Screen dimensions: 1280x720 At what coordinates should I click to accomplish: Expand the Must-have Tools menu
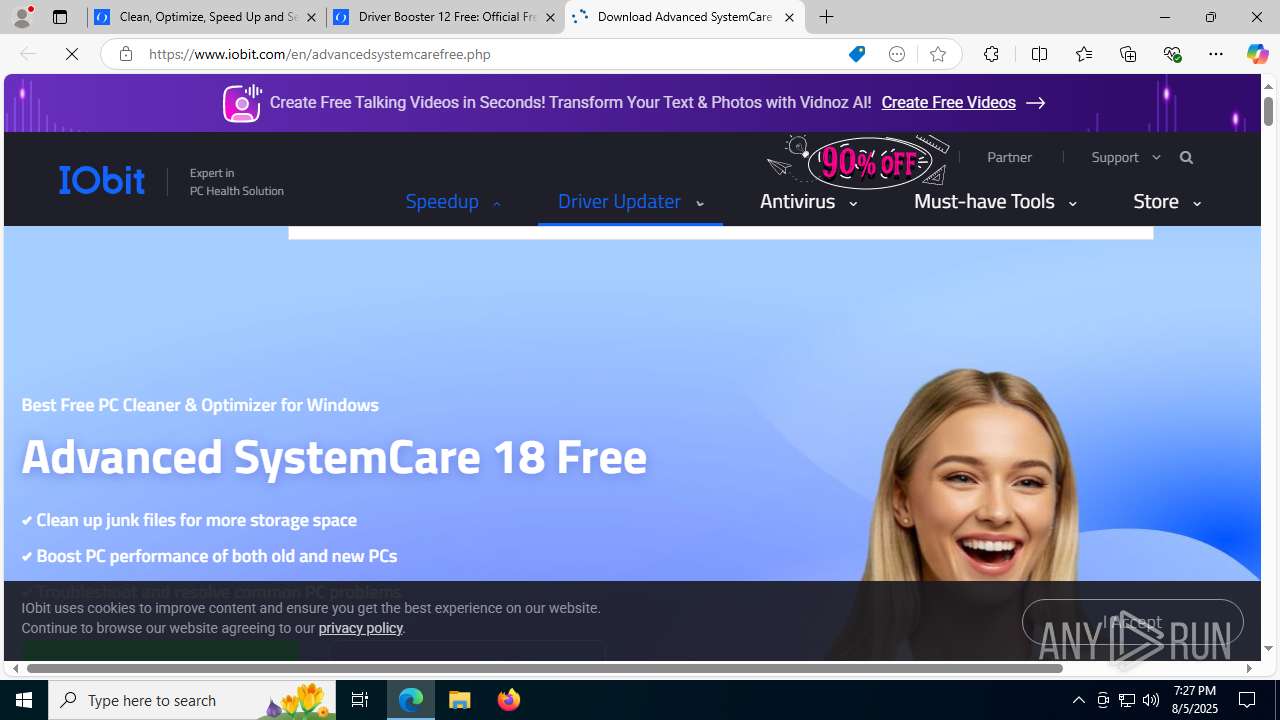(995, 201)
